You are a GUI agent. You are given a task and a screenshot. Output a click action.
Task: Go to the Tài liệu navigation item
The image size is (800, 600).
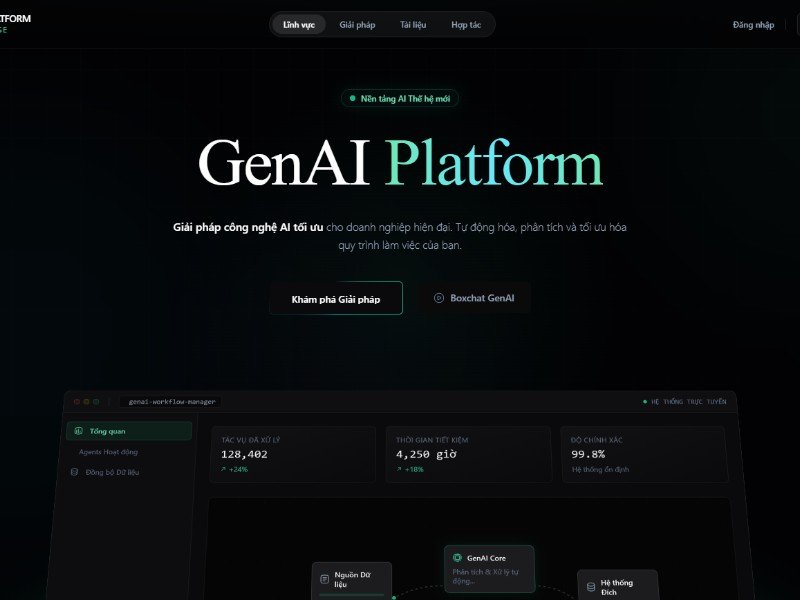(x=413, y=24)
